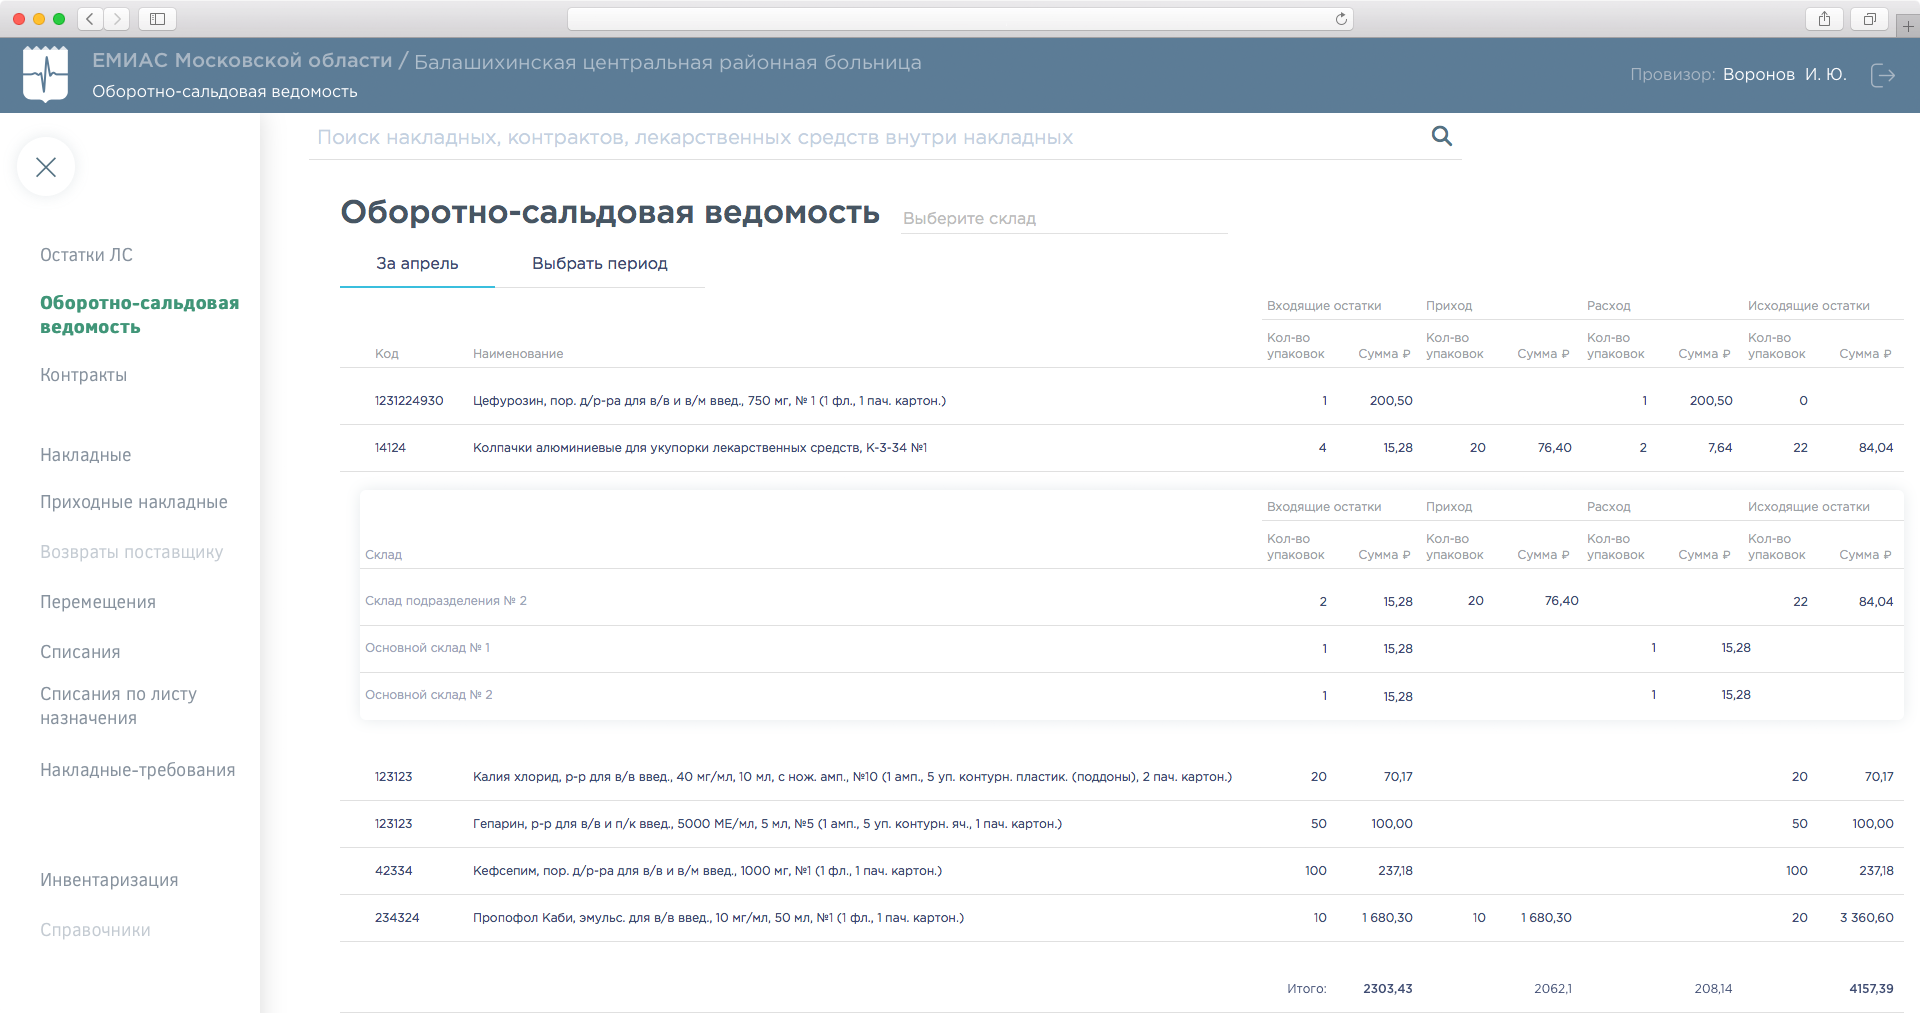Viewport: 1920px width, 1013px height.
Task: Click the share icon in the browser toolbar
Action: pos(1824,18)
